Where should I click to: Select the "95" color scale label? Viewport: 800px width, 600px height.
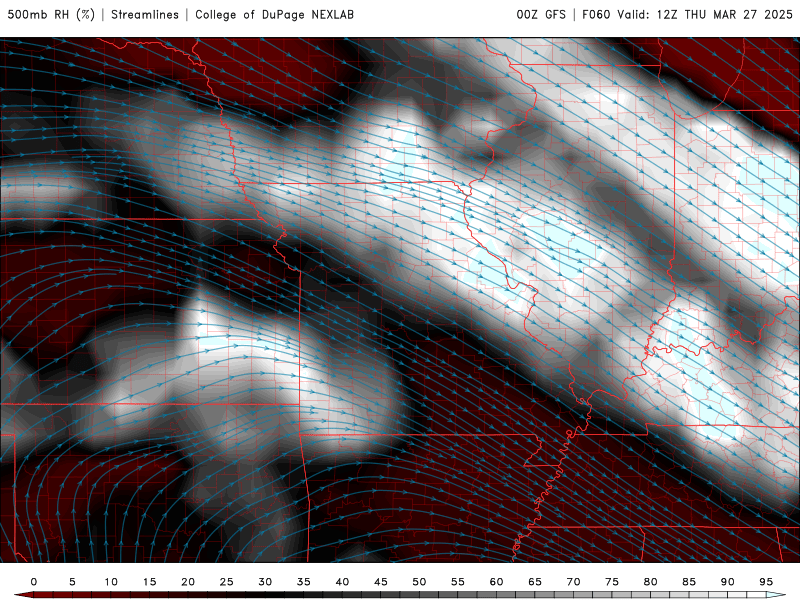tap(766, 582)
